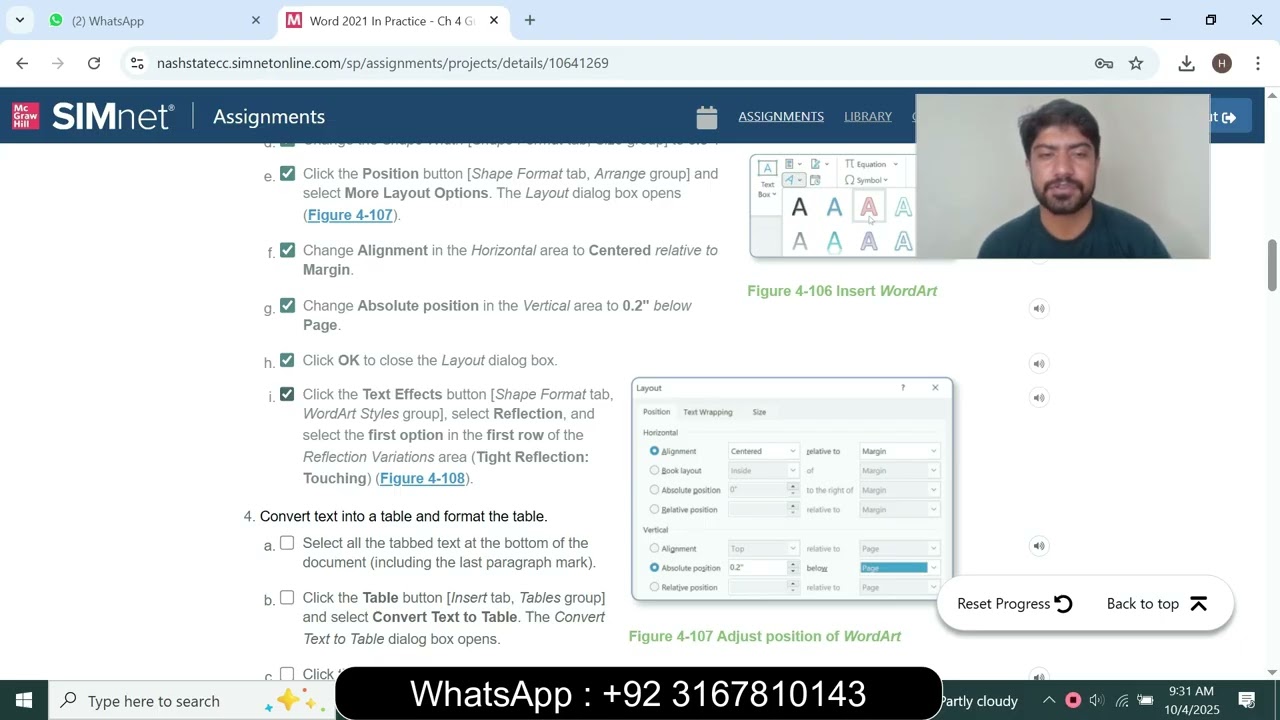
Task: Click the page vertical scrollbar thumb
Action: pos(1272,263)
